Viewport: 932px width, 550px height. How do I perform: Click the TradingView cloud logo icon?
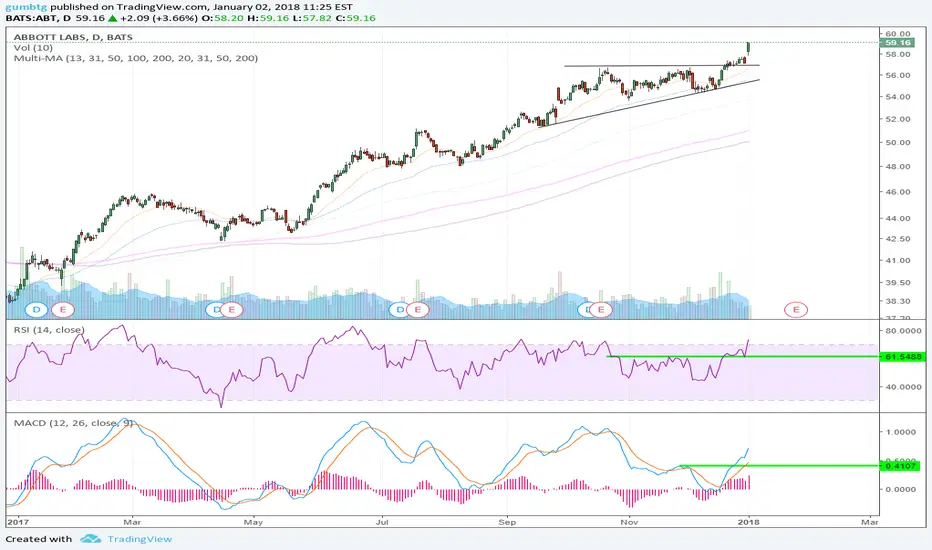[91, 539]
